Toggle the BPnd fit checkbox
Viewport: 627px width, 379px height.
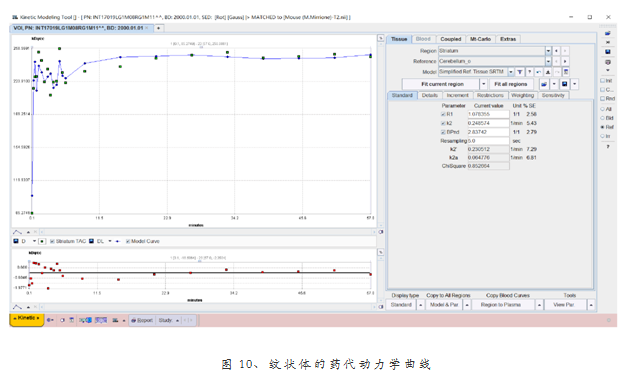[443, 132]
